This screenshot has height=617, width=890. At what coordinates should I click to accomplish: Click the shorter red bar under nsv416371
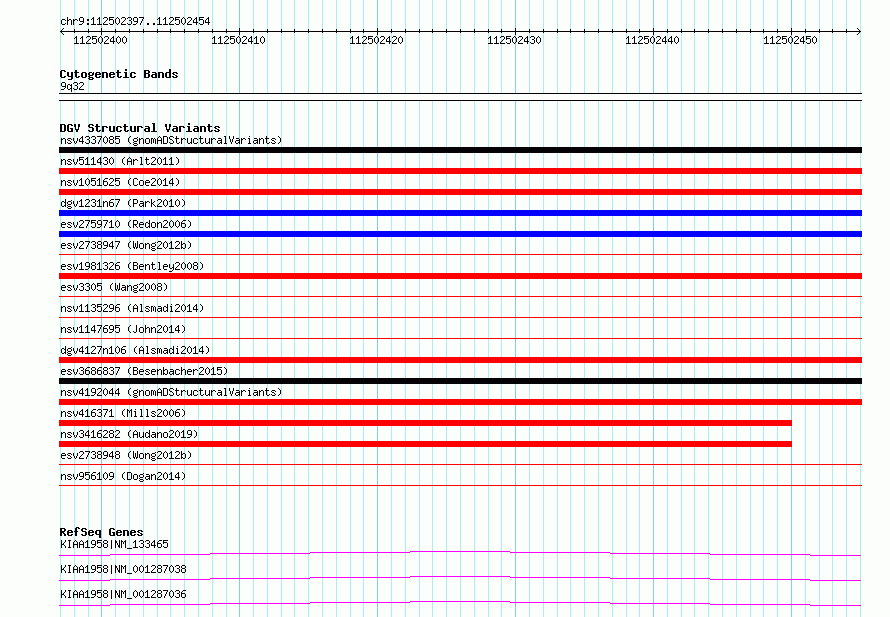425,423
